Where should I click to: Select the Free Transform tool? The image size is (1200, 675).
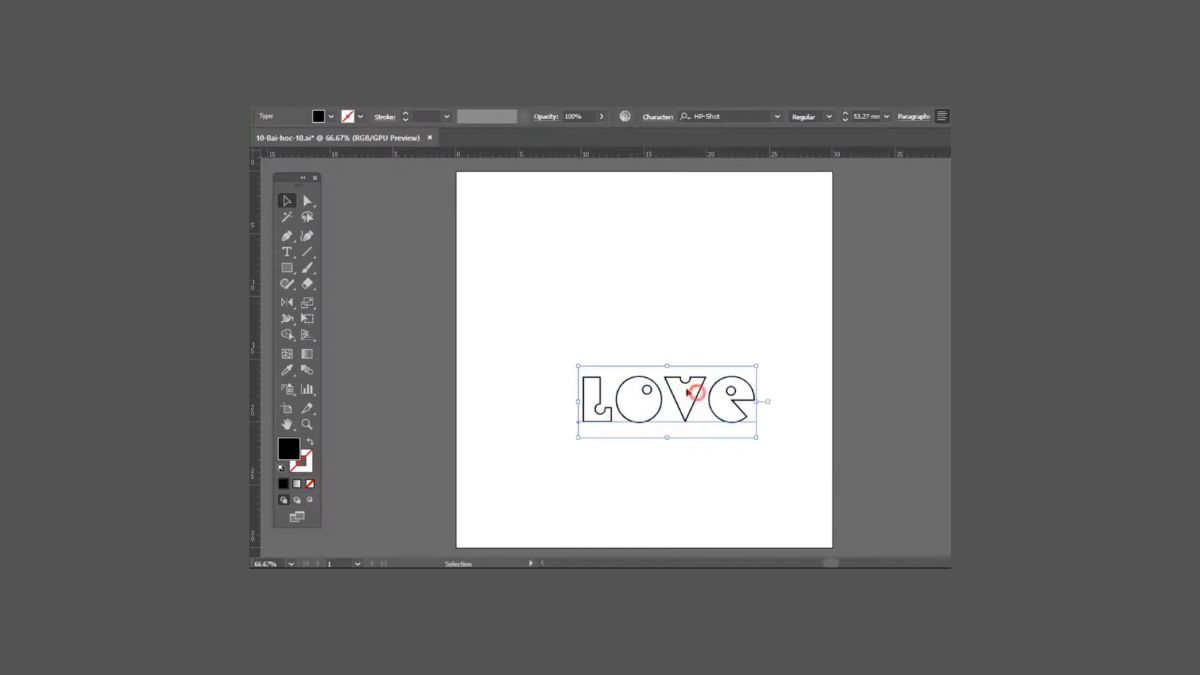click(307, 319)
